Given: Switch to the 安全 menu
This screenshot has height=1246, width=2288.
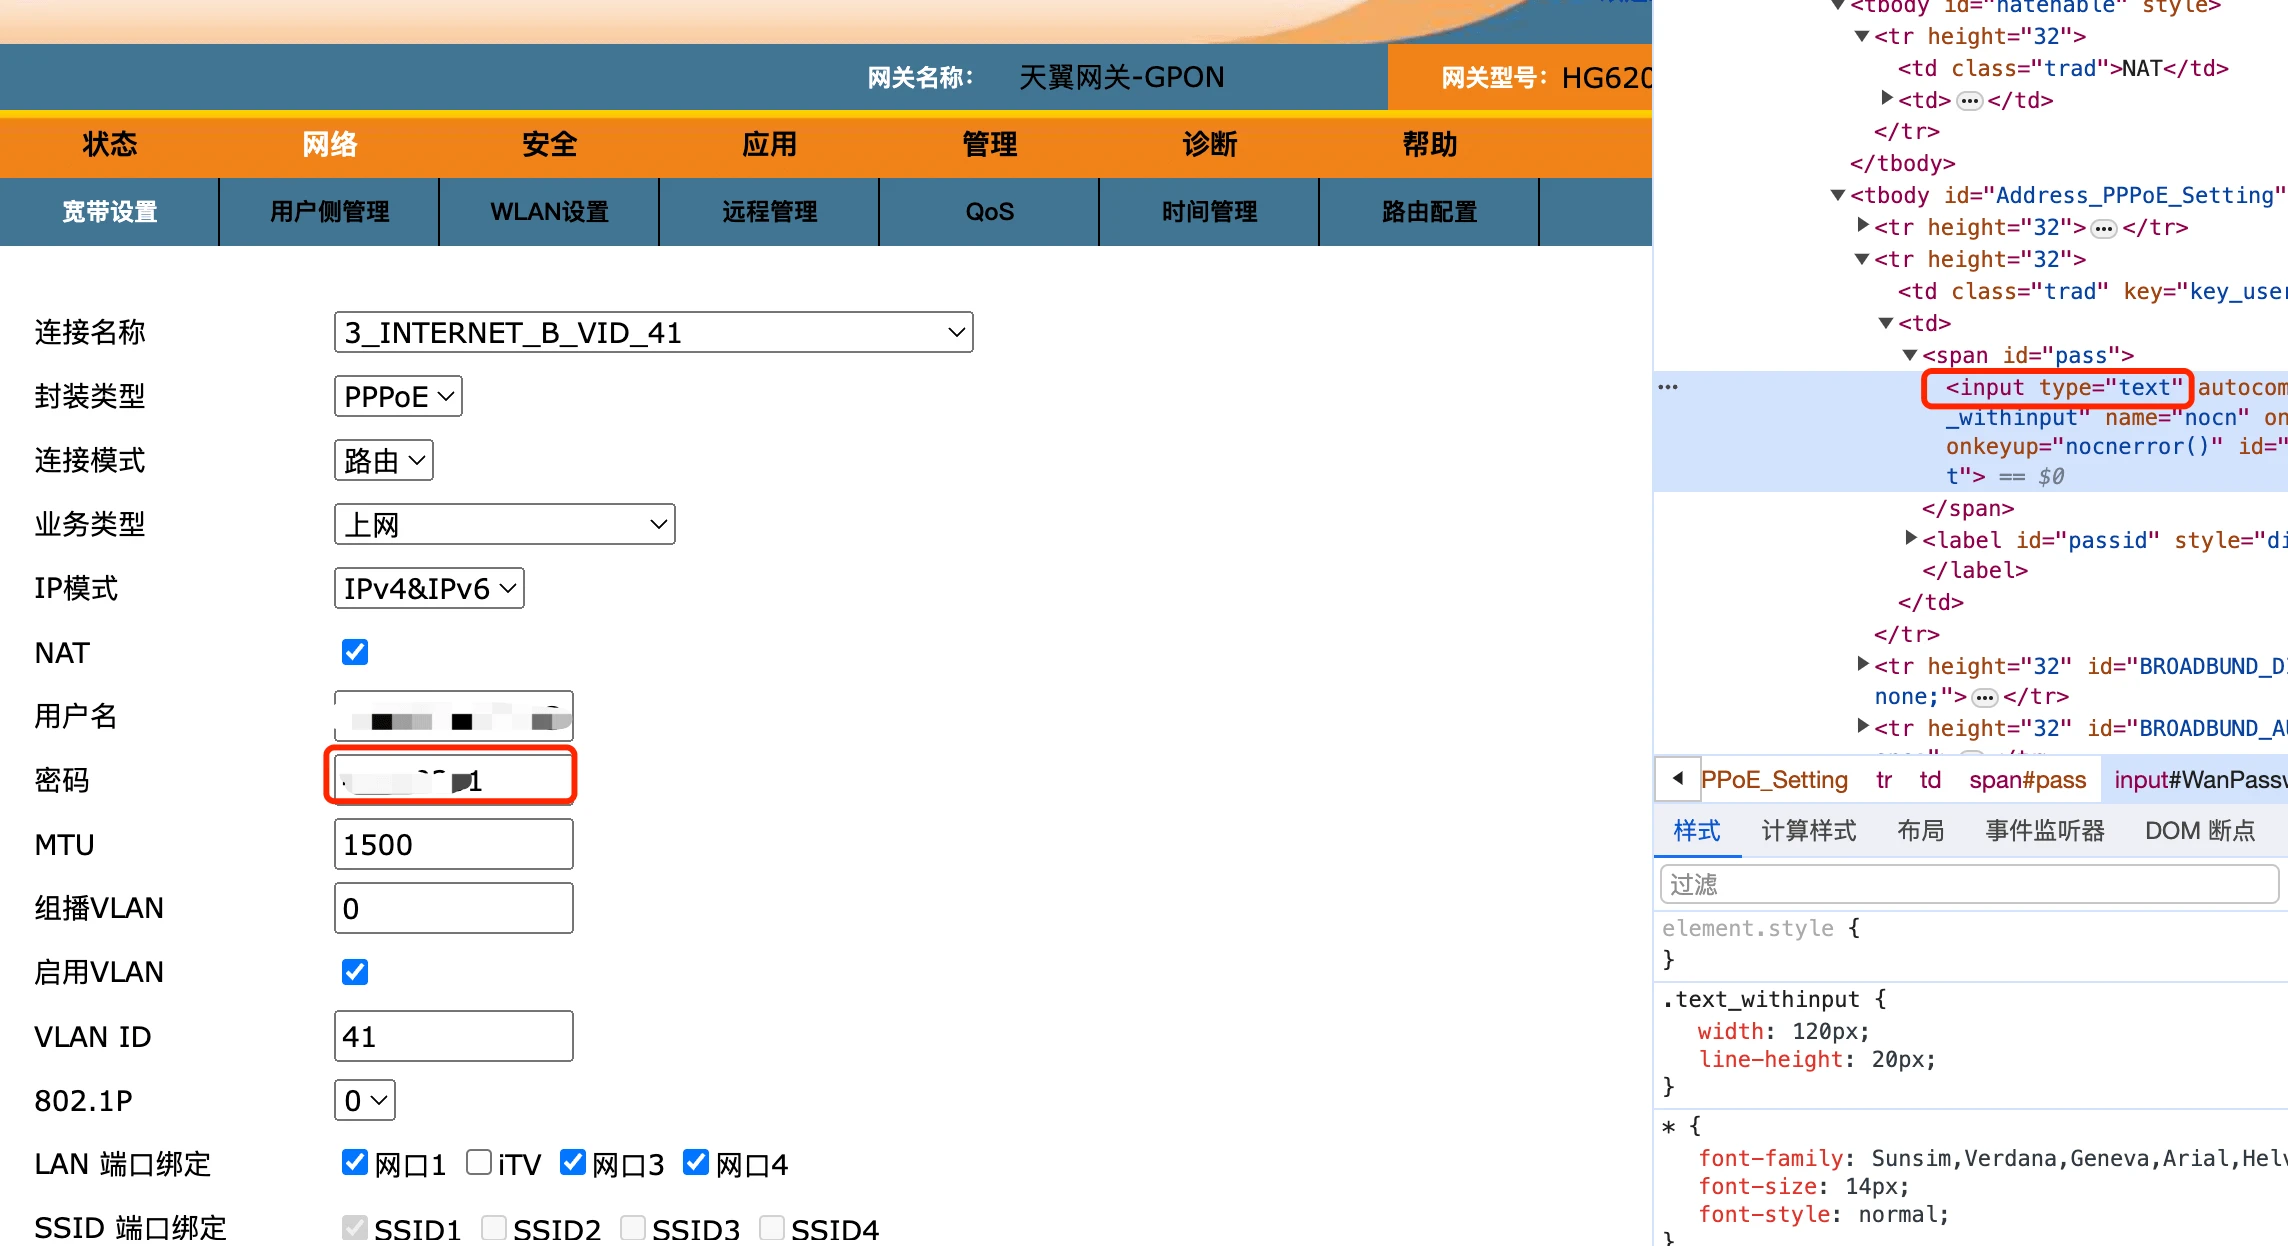Looking at the screenshot, I should click(x=549, y=145).
